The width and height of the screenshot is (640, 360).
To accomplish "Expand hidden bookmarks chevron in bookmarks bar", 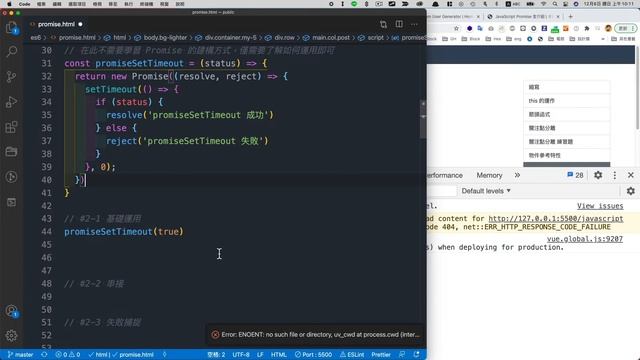I will tap(603, 39).
